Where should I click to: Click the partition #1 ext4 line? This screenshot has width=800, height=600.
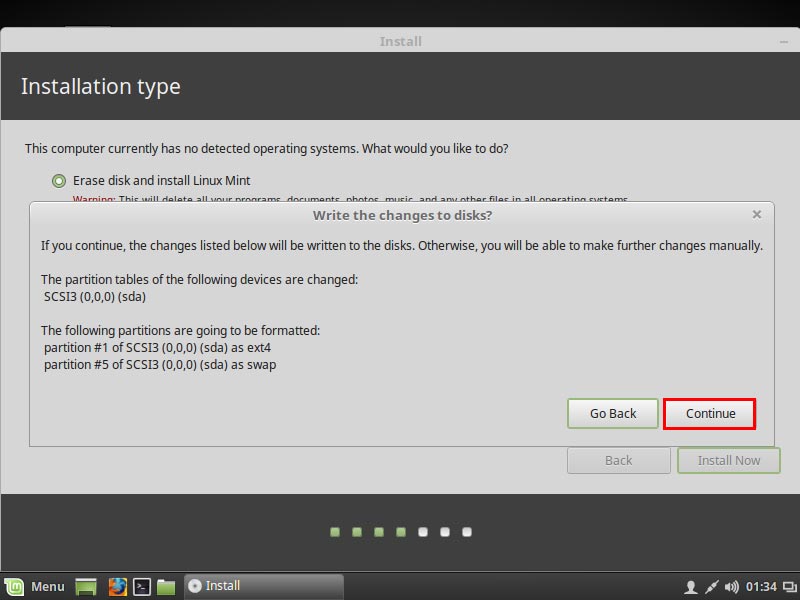pos(158,347)
